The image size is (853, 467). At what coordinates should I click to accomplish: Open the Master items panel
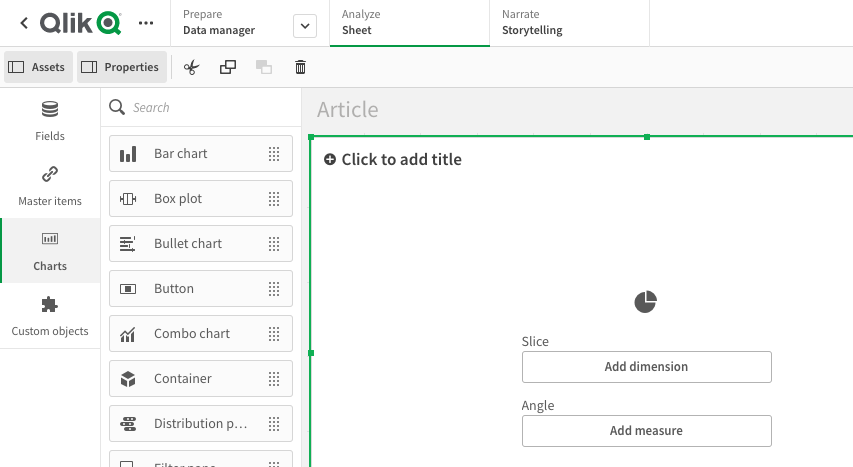[50, 186]
